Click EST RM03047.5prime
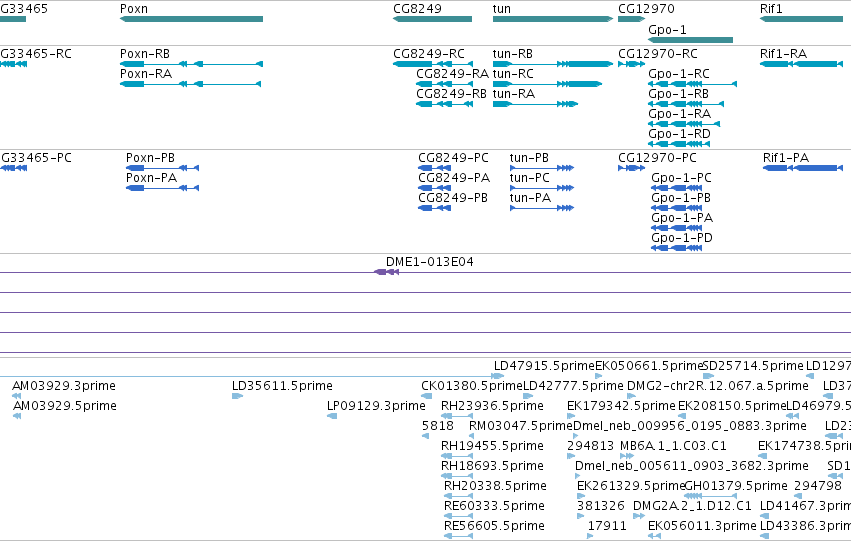 [x=472, y=436]
